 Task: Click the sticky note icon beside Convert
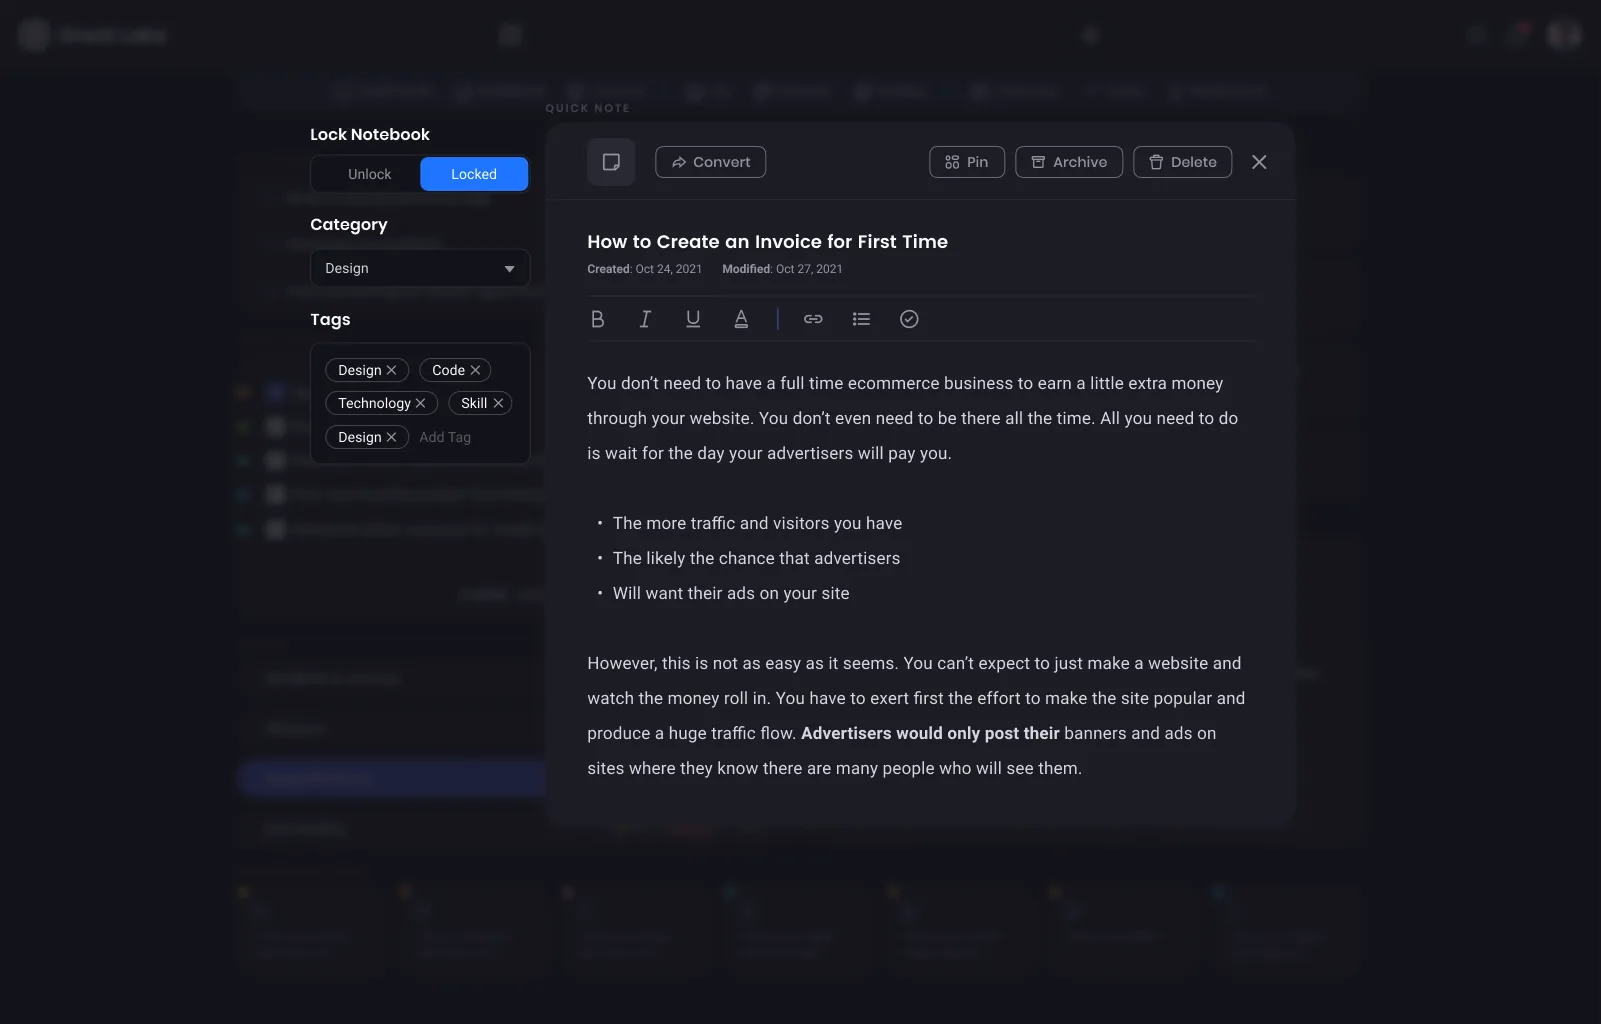tap(611, 162)
